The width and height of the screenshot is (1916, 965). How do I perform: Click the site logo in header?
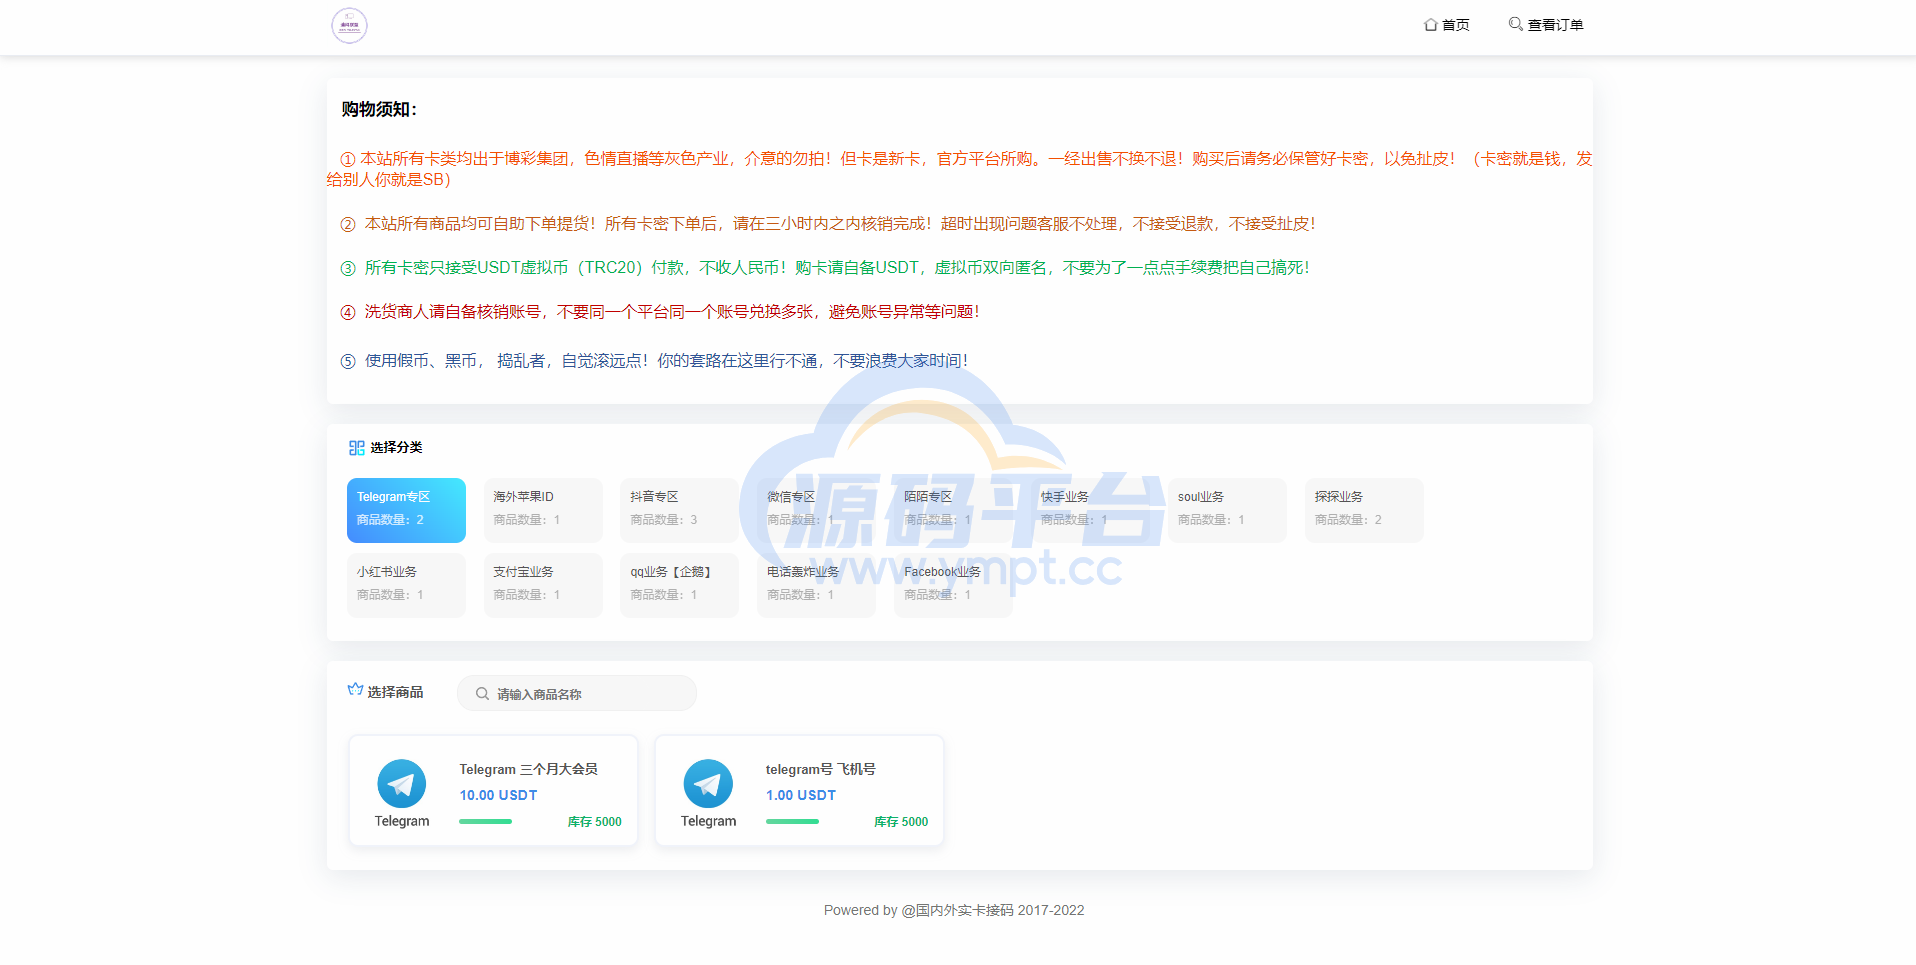(349, 25)
